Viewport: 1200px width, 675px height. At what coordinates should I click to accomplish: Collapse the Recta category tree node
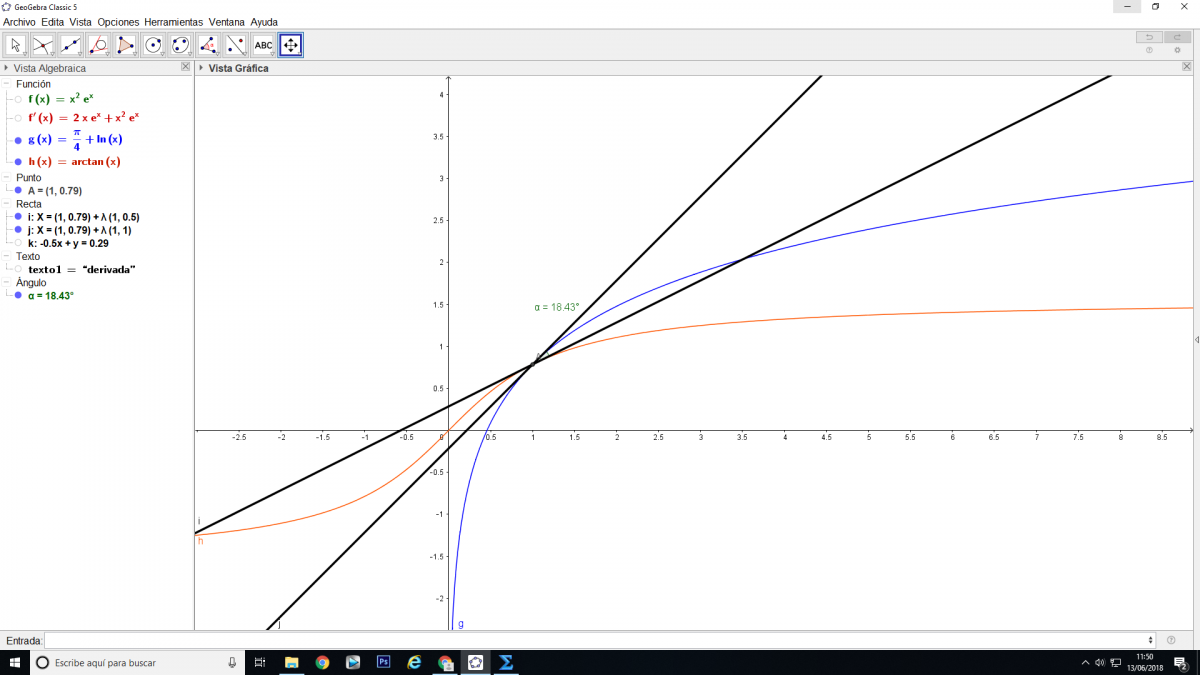pyautogui.click(x=7, y=204)
